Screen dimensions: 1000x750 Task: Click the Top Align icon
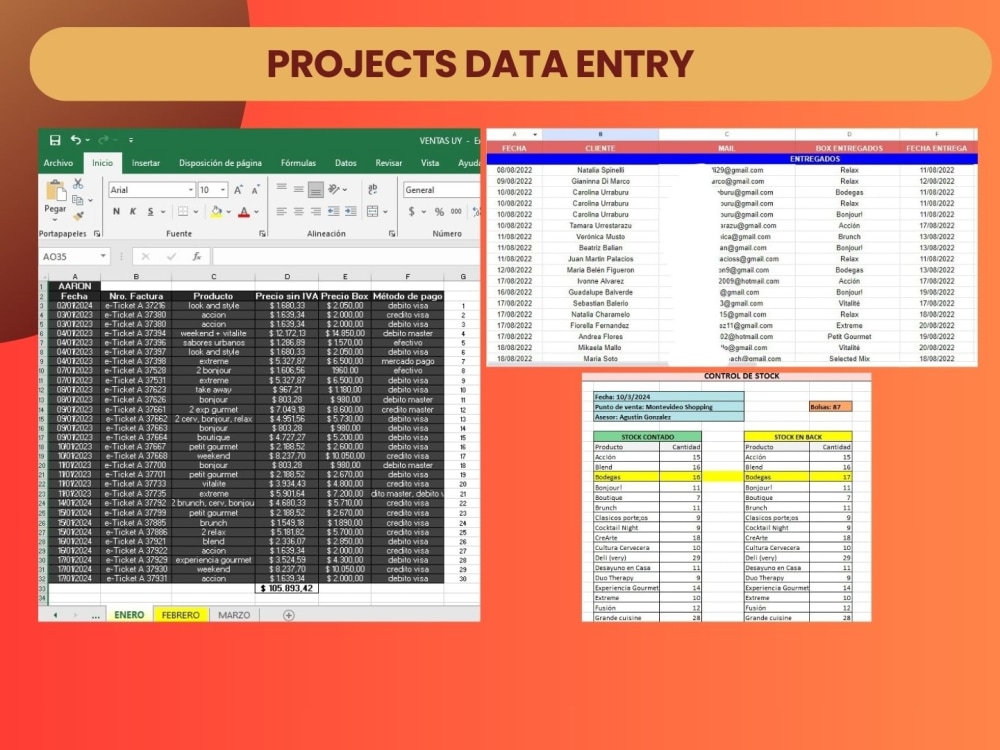pyautogui.click(x=281, y=188)
